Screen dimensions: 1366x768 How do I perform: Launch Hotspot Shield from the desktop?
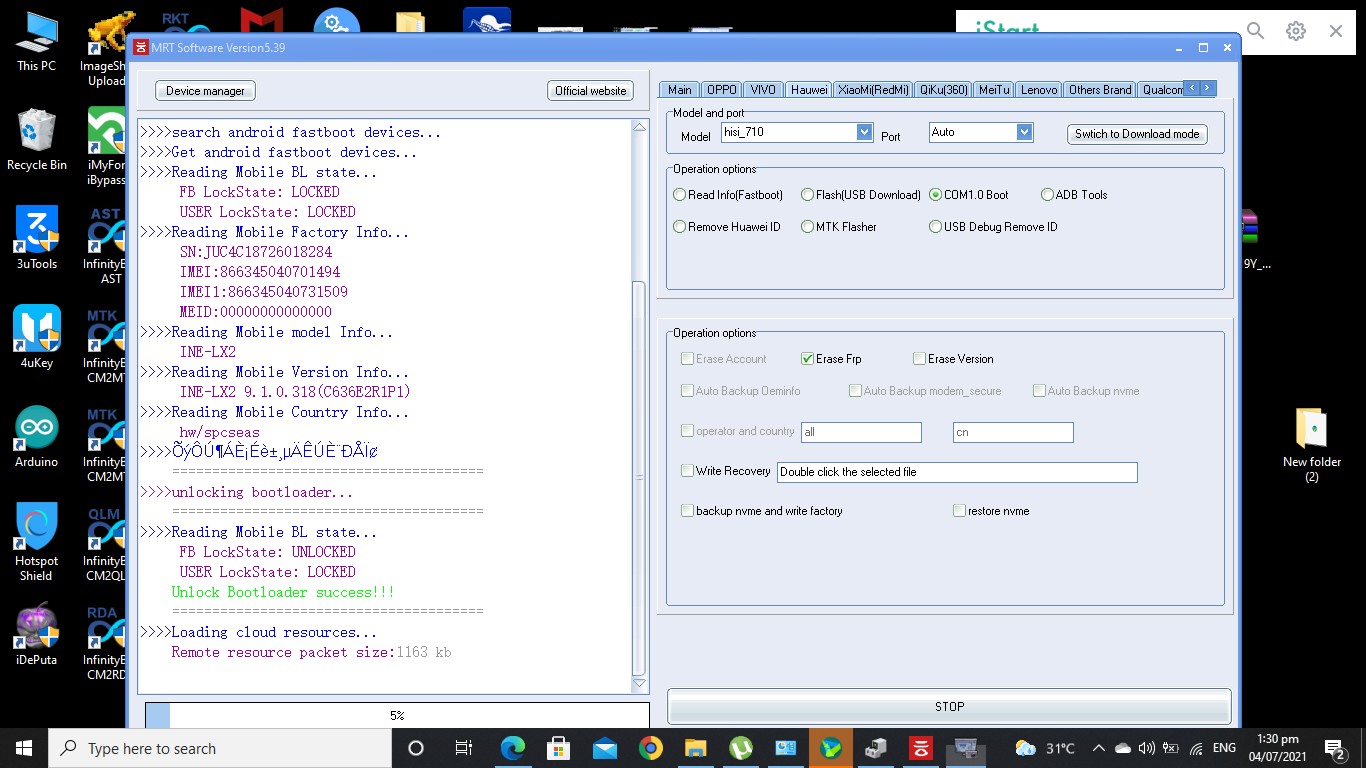(37, 541)
